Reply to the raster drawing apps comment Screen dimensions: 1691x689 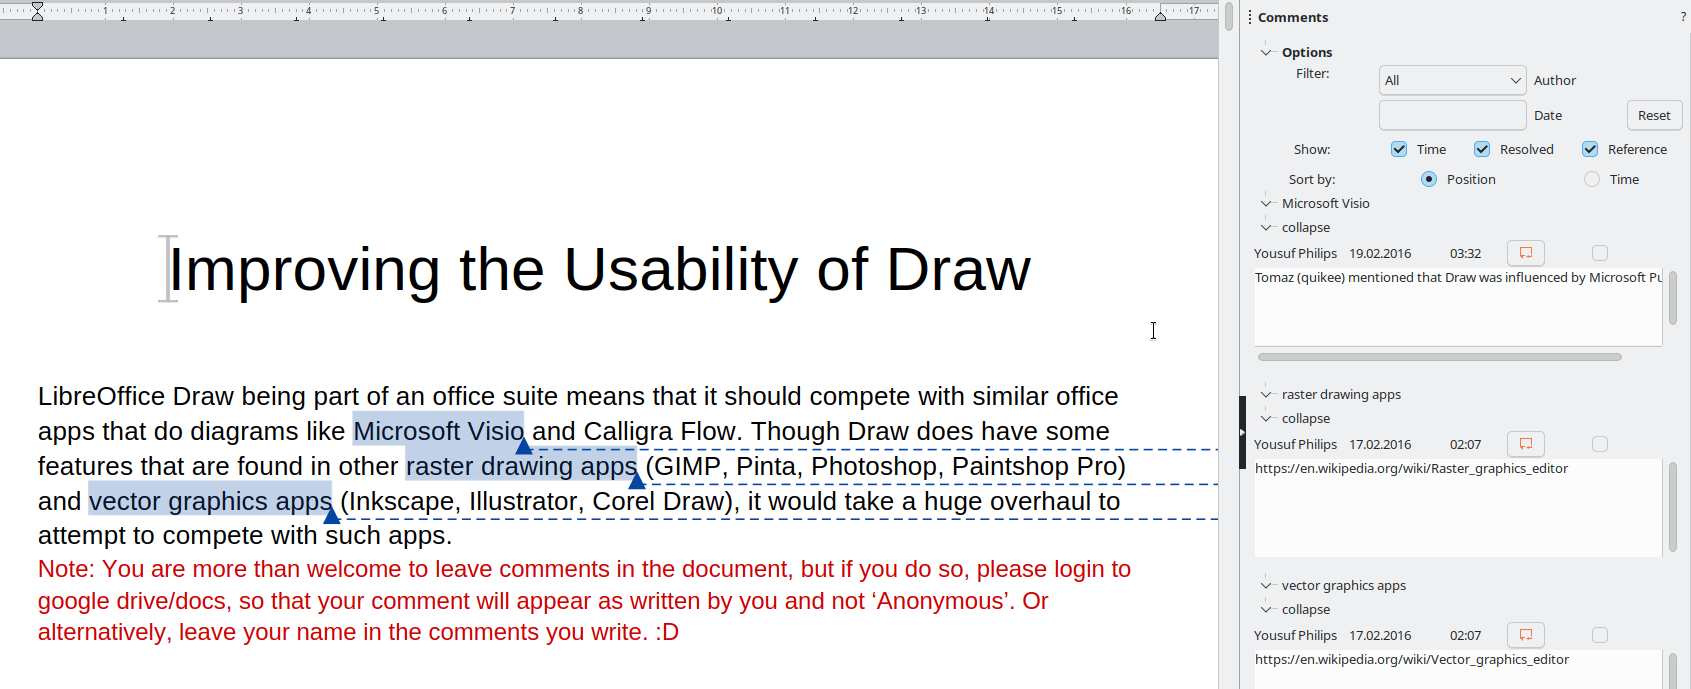tap(1526, 444)
